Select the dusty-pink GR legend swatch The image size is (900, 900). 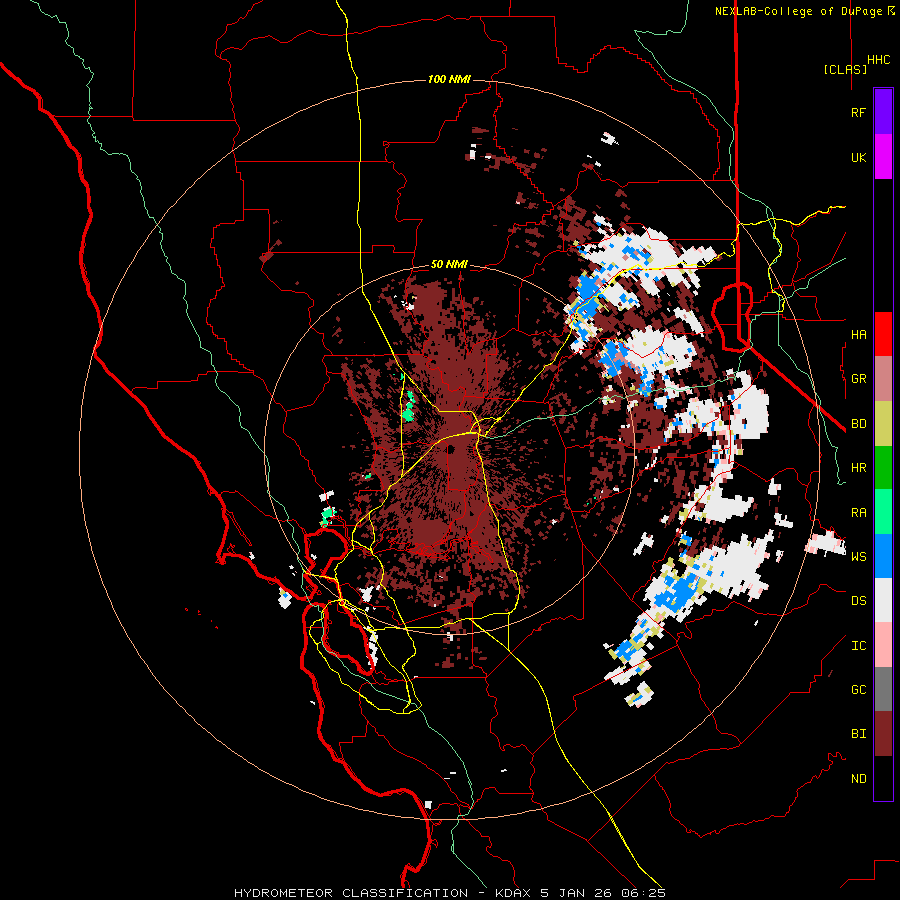click(x=883, y=379)
